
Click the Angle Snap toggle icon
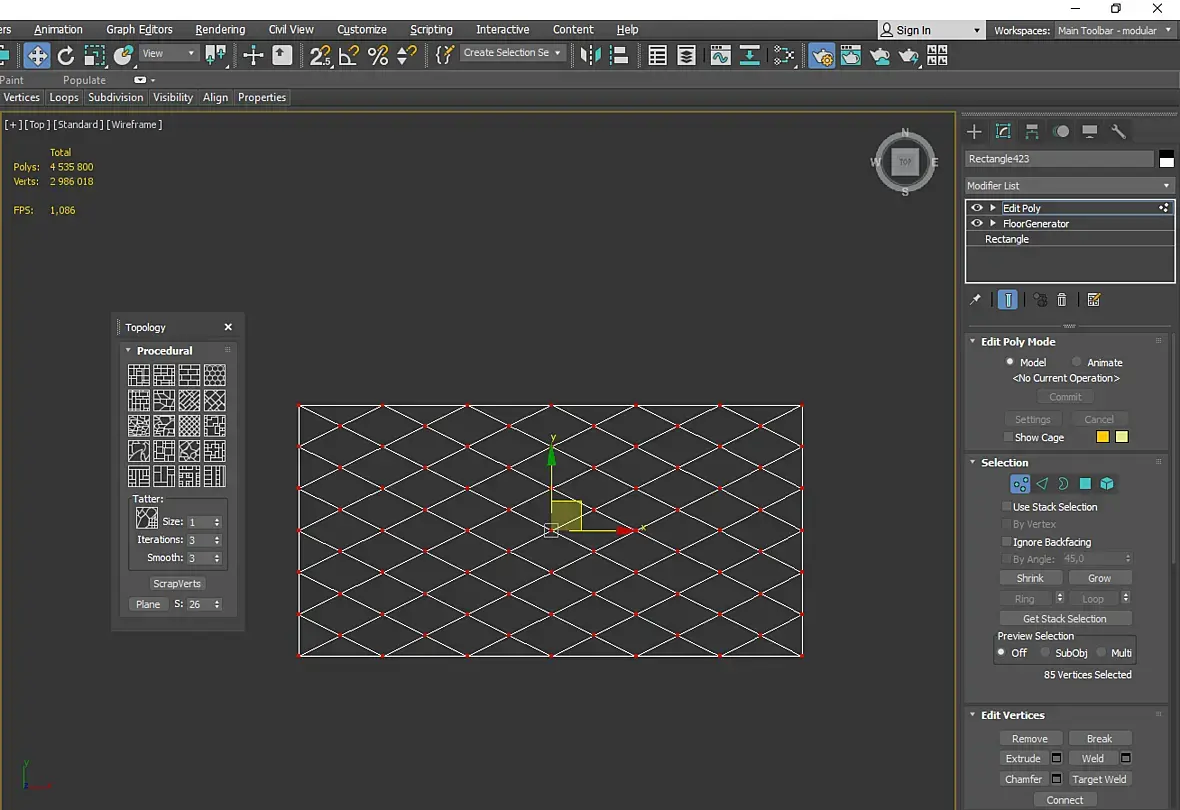coord(349,55)
